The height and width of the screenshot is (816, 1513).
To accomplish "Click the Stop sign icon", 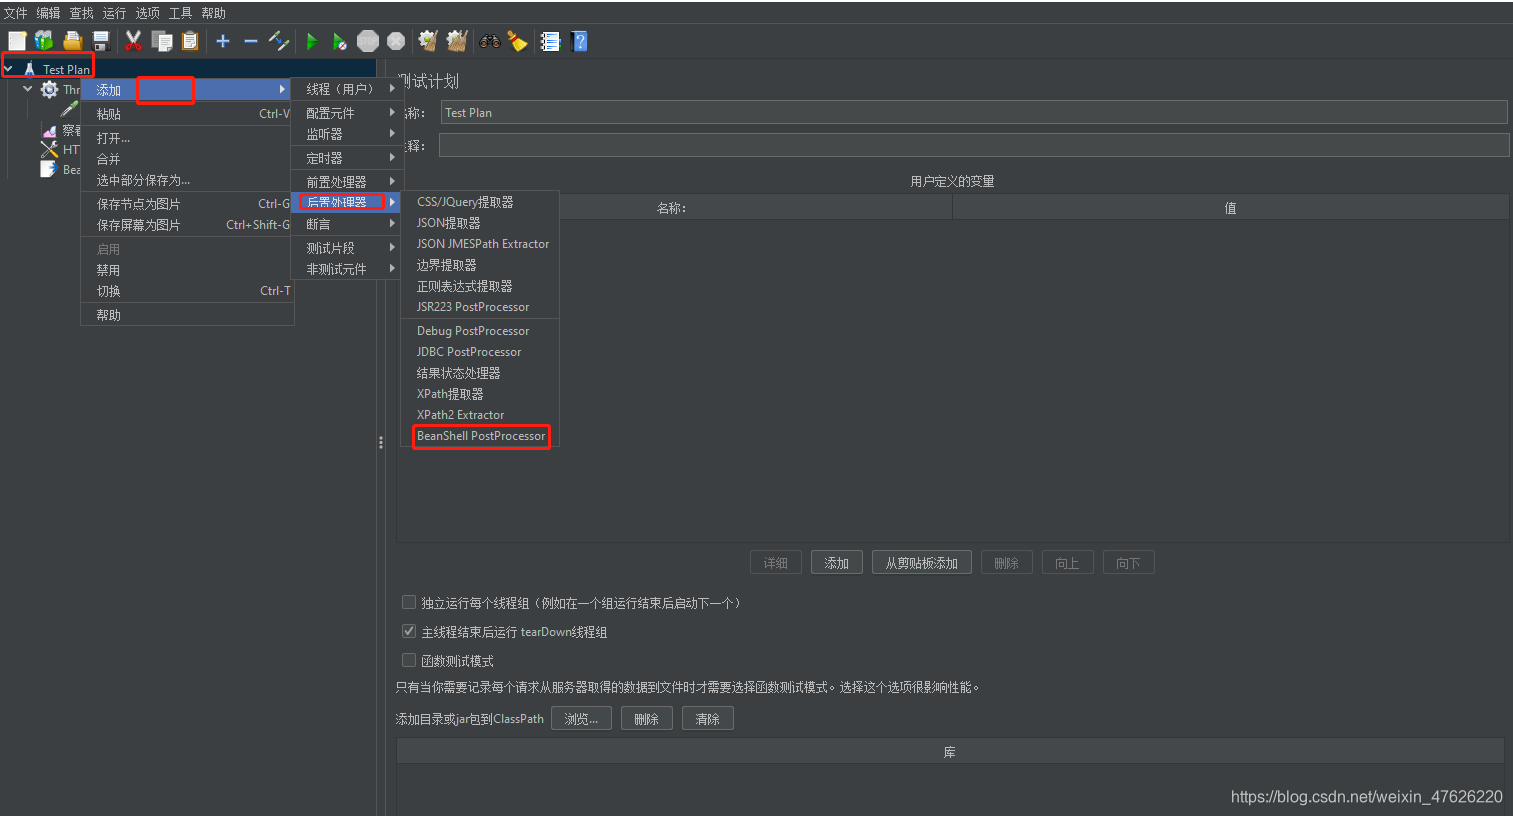I will click(x=368, y=41).
